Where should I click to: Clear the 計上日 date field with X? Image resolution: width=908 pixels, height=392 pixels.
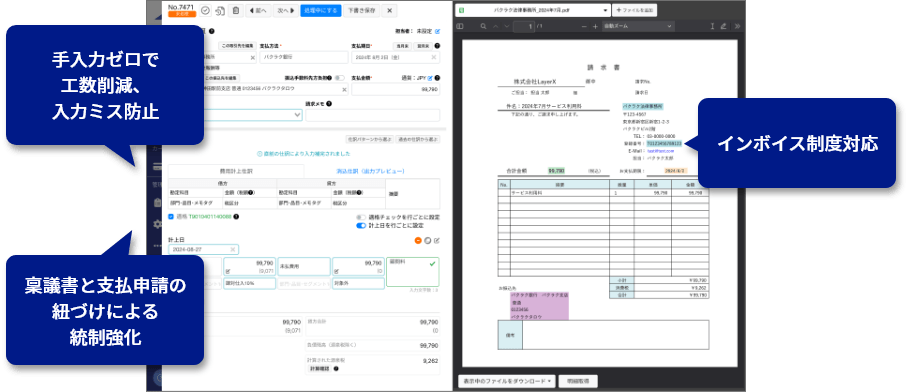point(233,250)
